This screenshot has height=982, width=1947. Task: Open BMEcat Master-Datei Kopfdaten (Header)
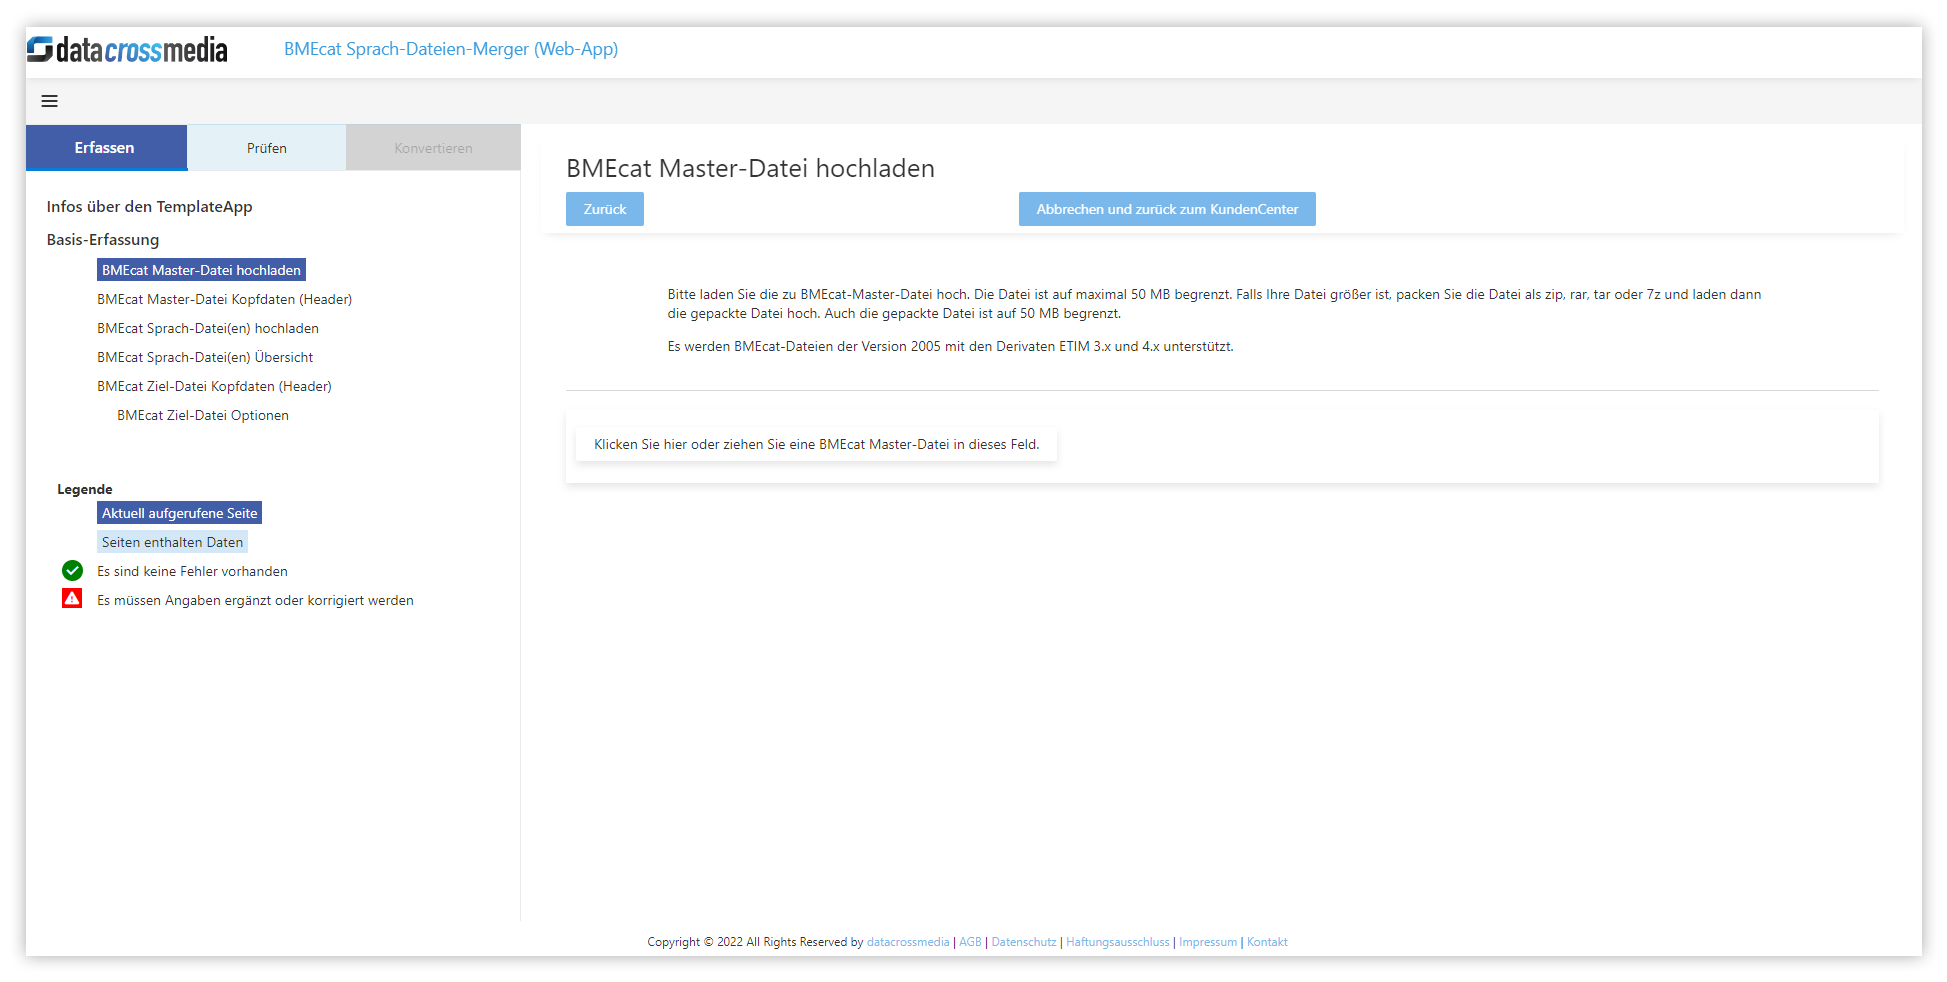click(224, 299)
